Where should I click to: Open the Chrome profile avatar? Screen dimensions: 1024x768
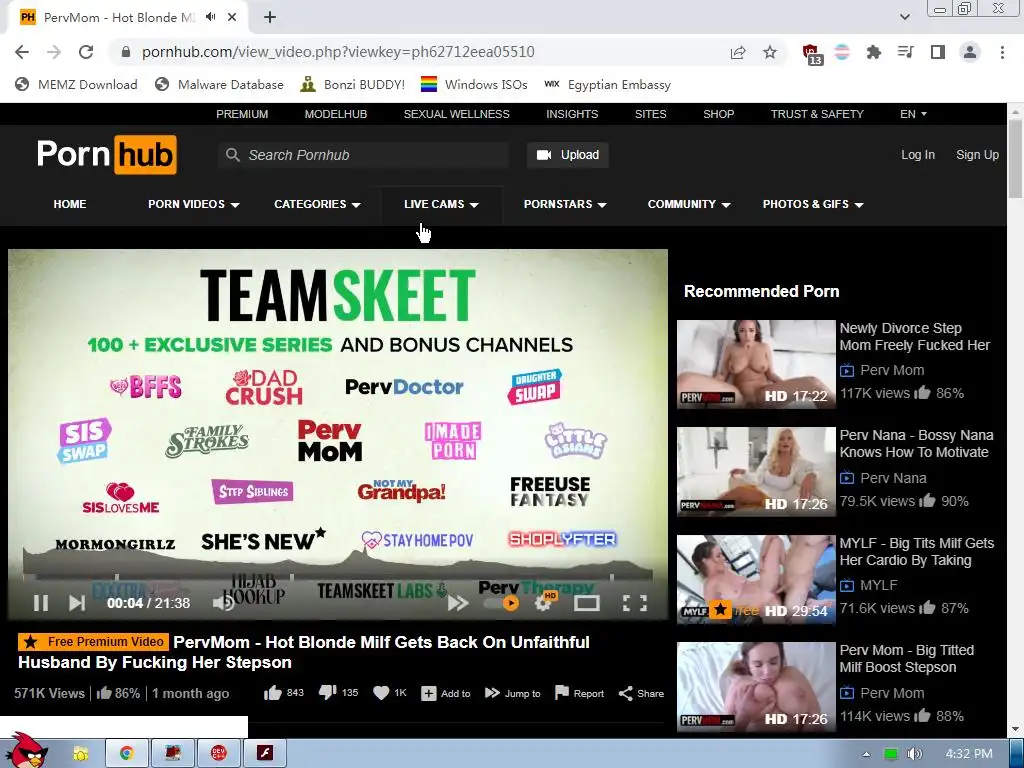pyautogui.click(x=970, y=52)
